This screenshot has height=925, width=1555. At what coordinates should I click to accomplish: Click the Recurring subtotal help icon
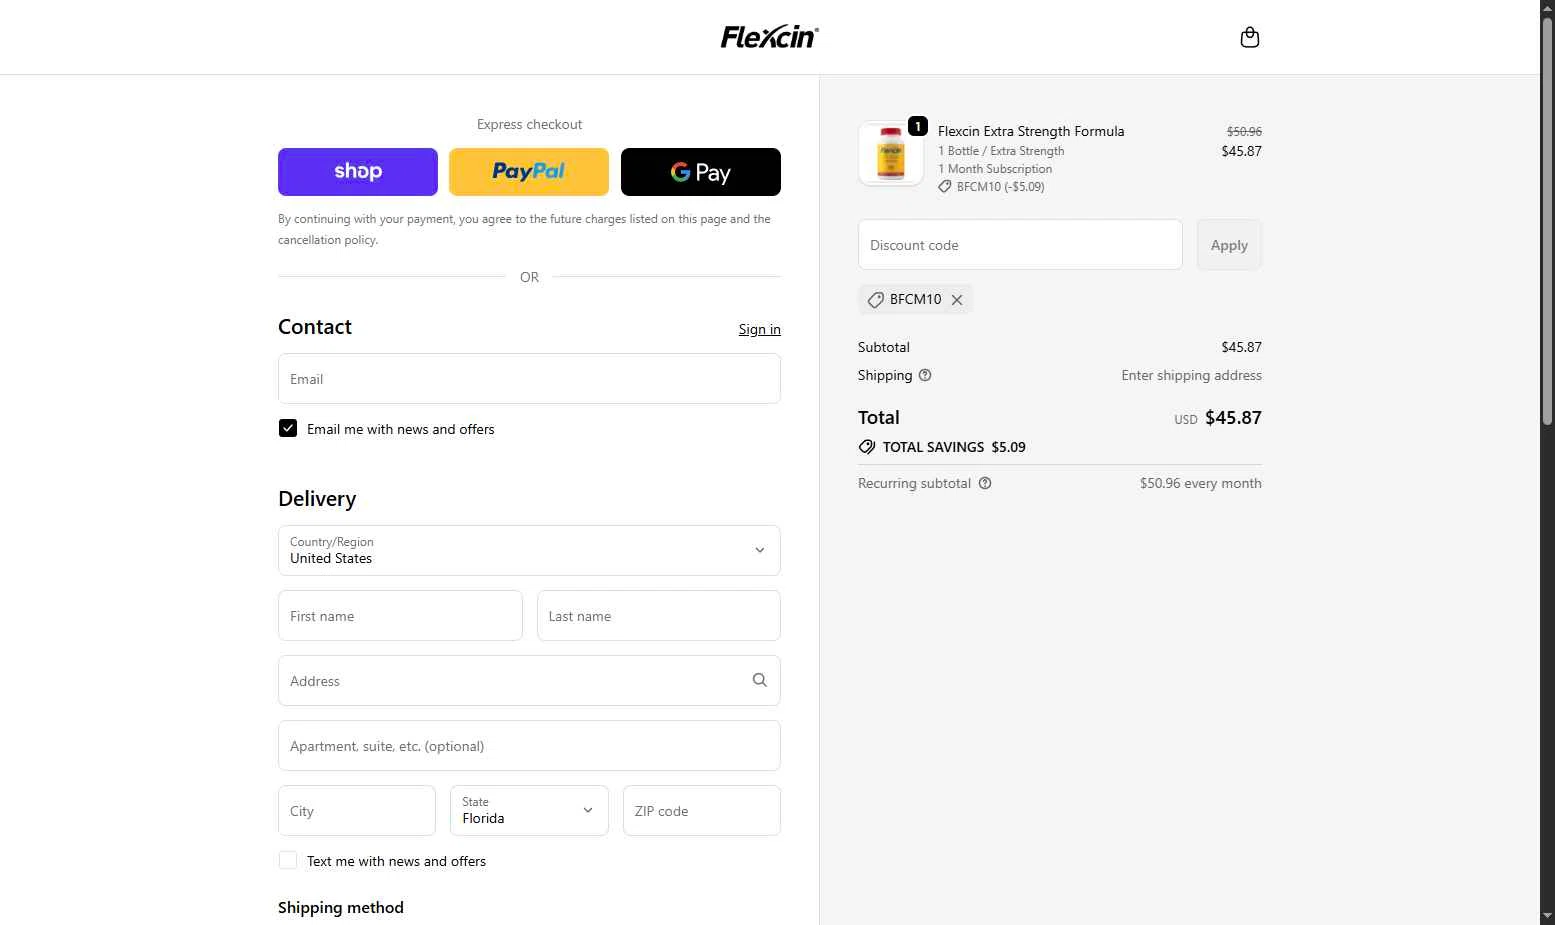coord(985,484)
